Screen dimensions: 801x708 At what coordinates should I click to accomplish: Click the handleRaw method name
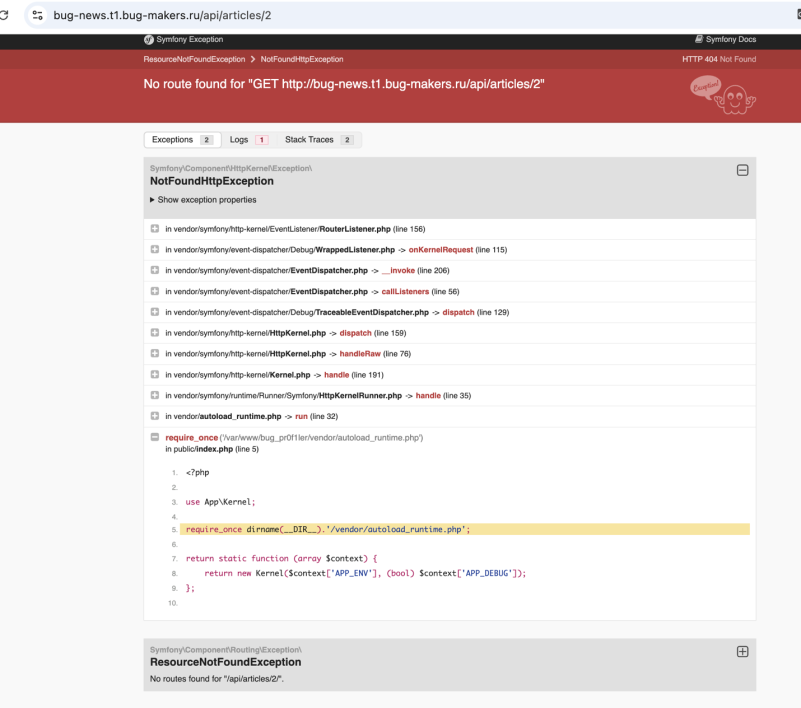(360, 353)
